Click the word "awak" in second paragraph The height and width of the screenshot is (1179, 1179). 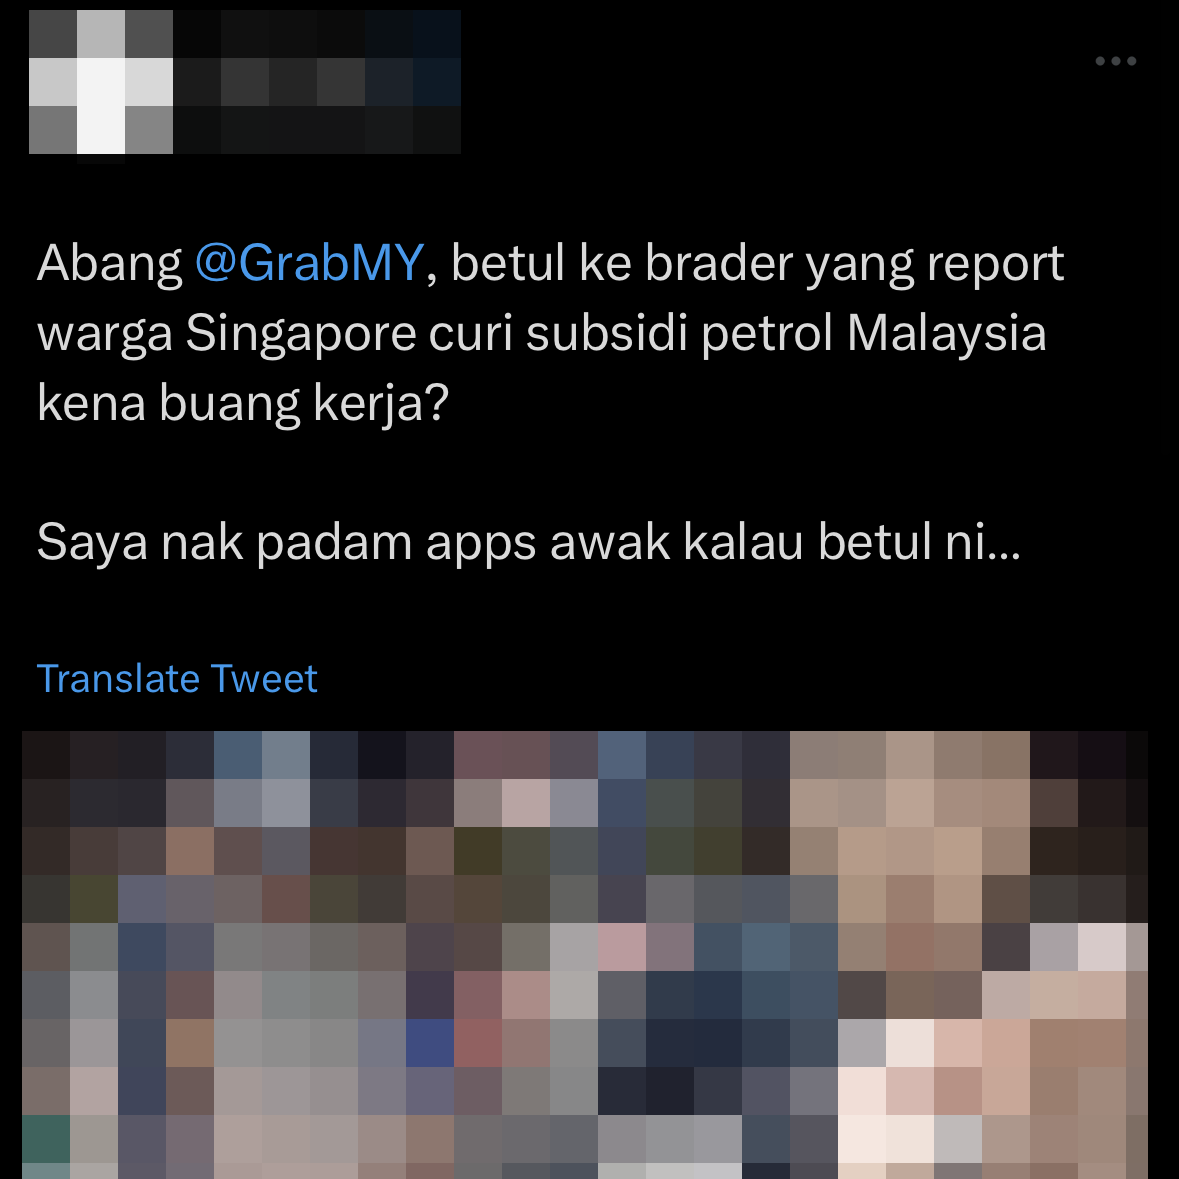coord(610,541)
